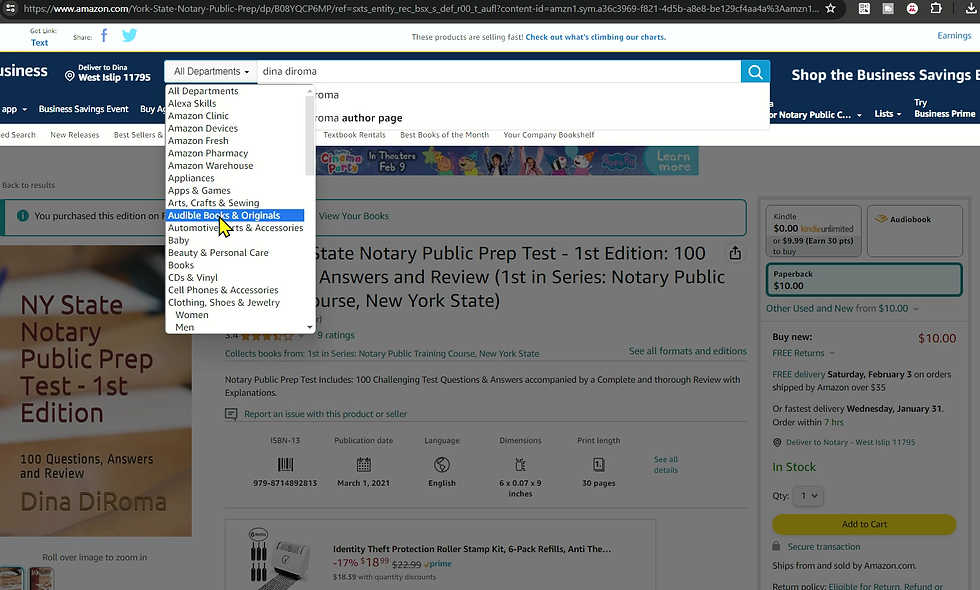Click the search magnifier button
980x590 pixels.
pyautogui.click(x=755, y=71)
